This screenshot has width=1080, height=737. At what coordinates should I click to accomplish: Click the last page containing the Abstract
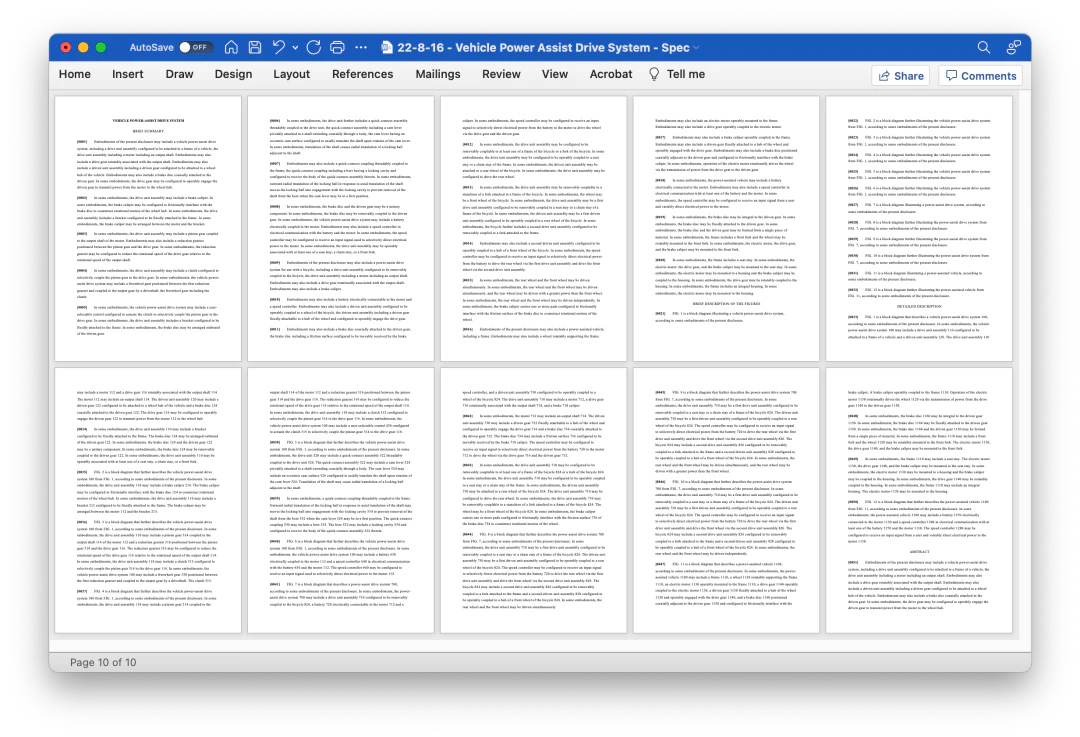(x=918, y=500)
